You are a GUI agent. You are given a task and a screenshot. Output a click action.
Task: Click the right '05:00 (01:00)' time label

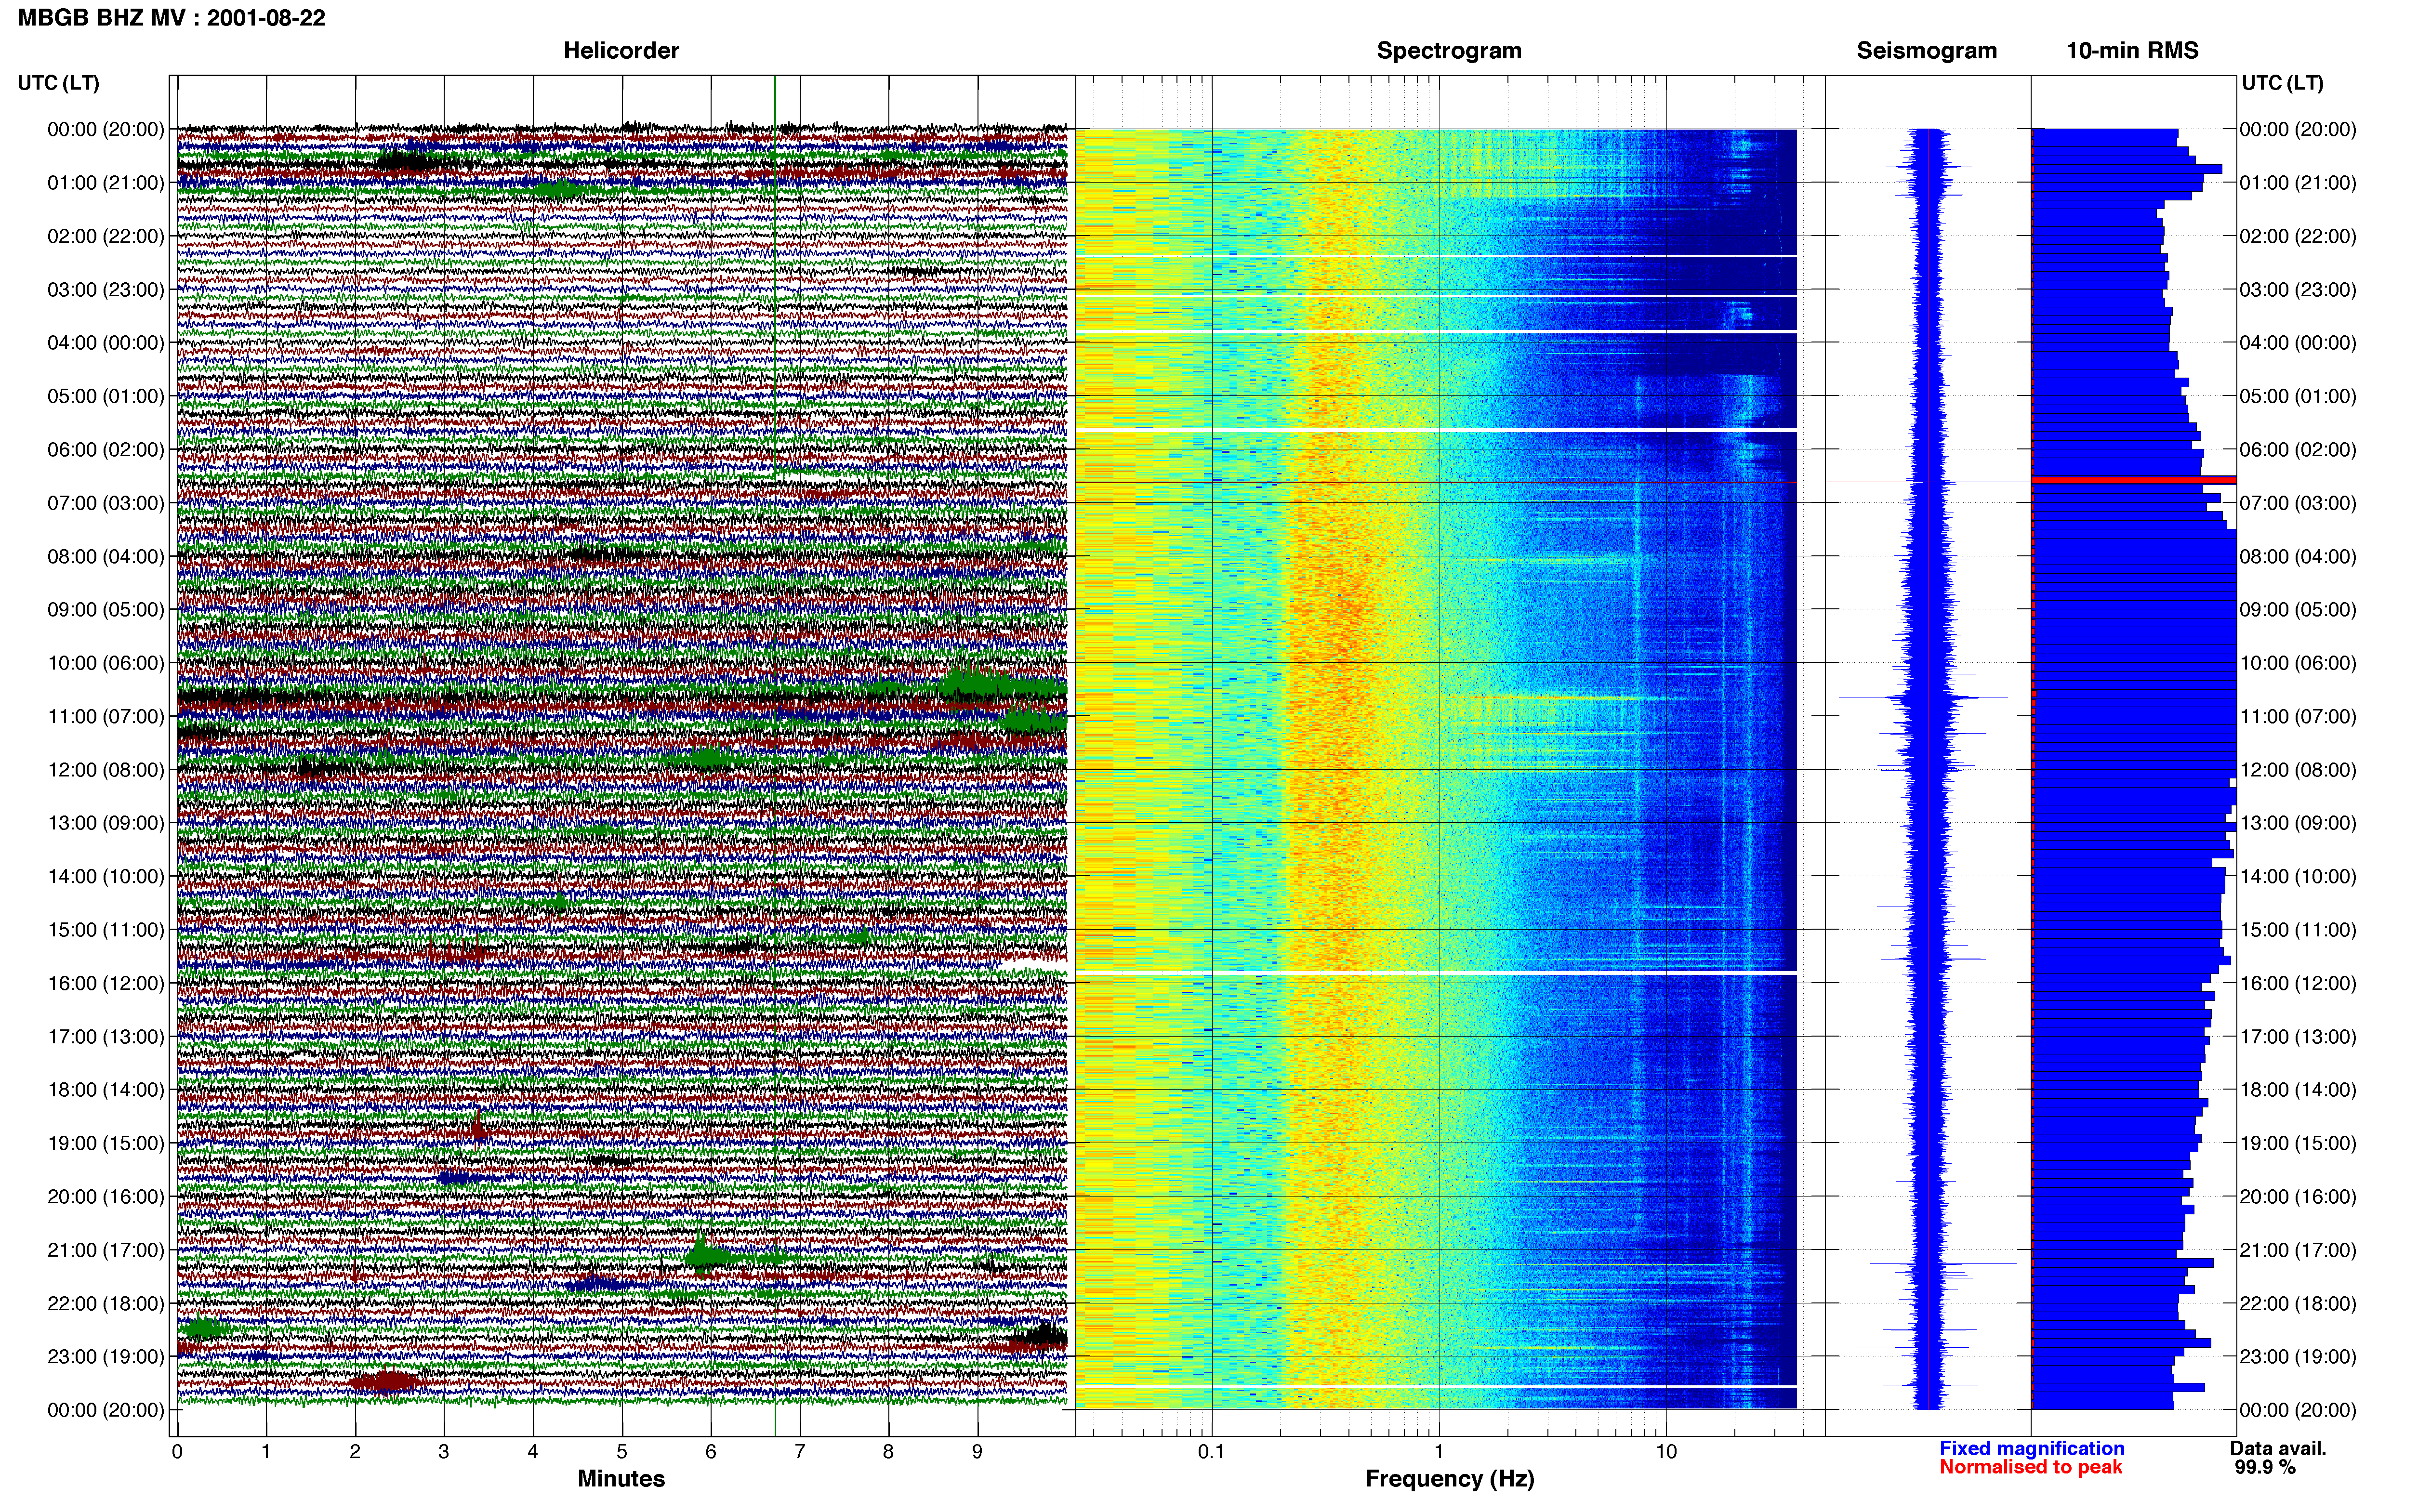[x=2298, y=396]
